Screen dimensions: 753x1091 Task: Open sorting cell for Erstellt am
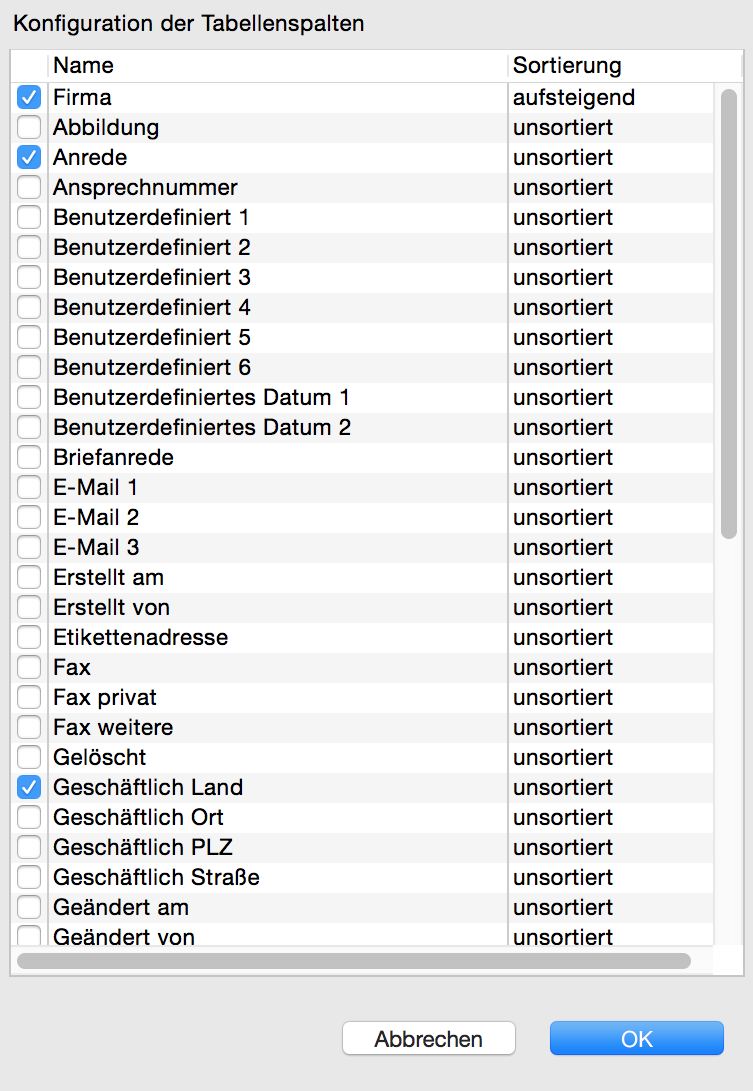(x=610, y=578)
